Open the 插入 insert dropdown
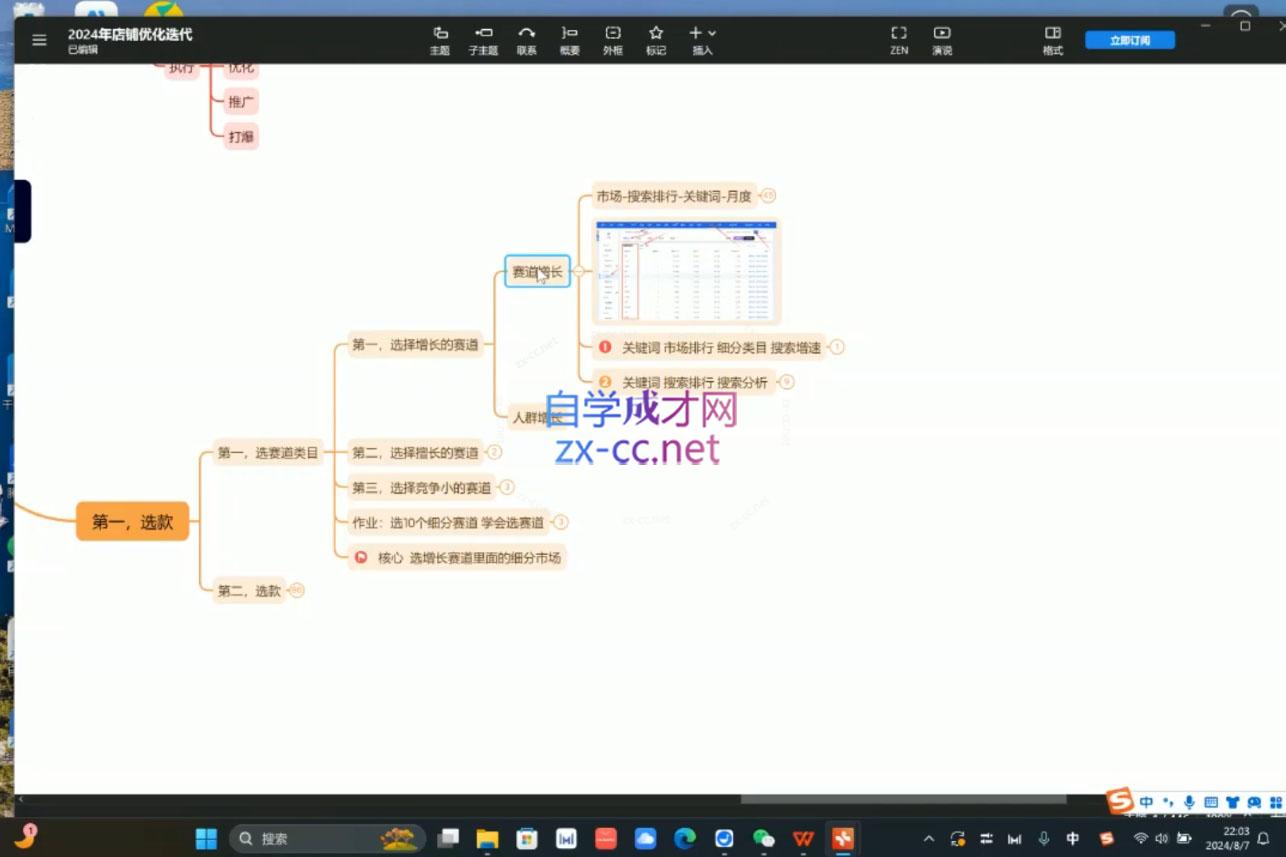The image size is (1286, 857). click(x=702, y=40)
